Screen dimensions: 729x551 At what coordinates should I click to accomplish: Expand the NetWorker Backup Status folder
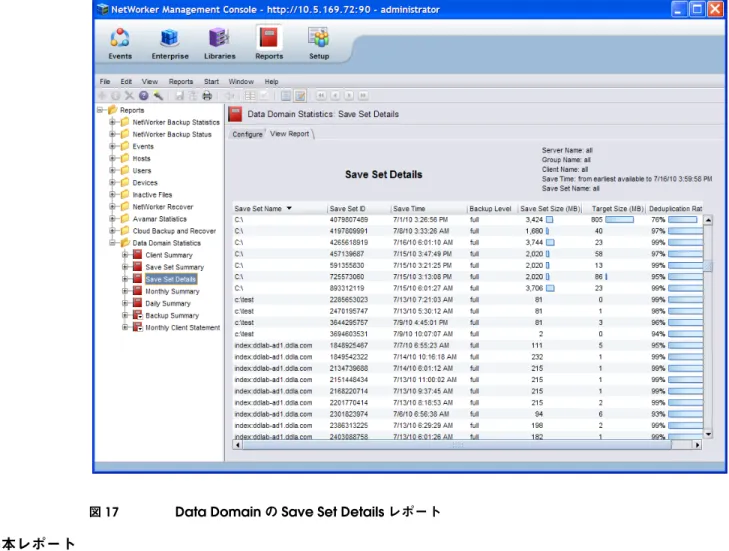(x=112, y=134)
